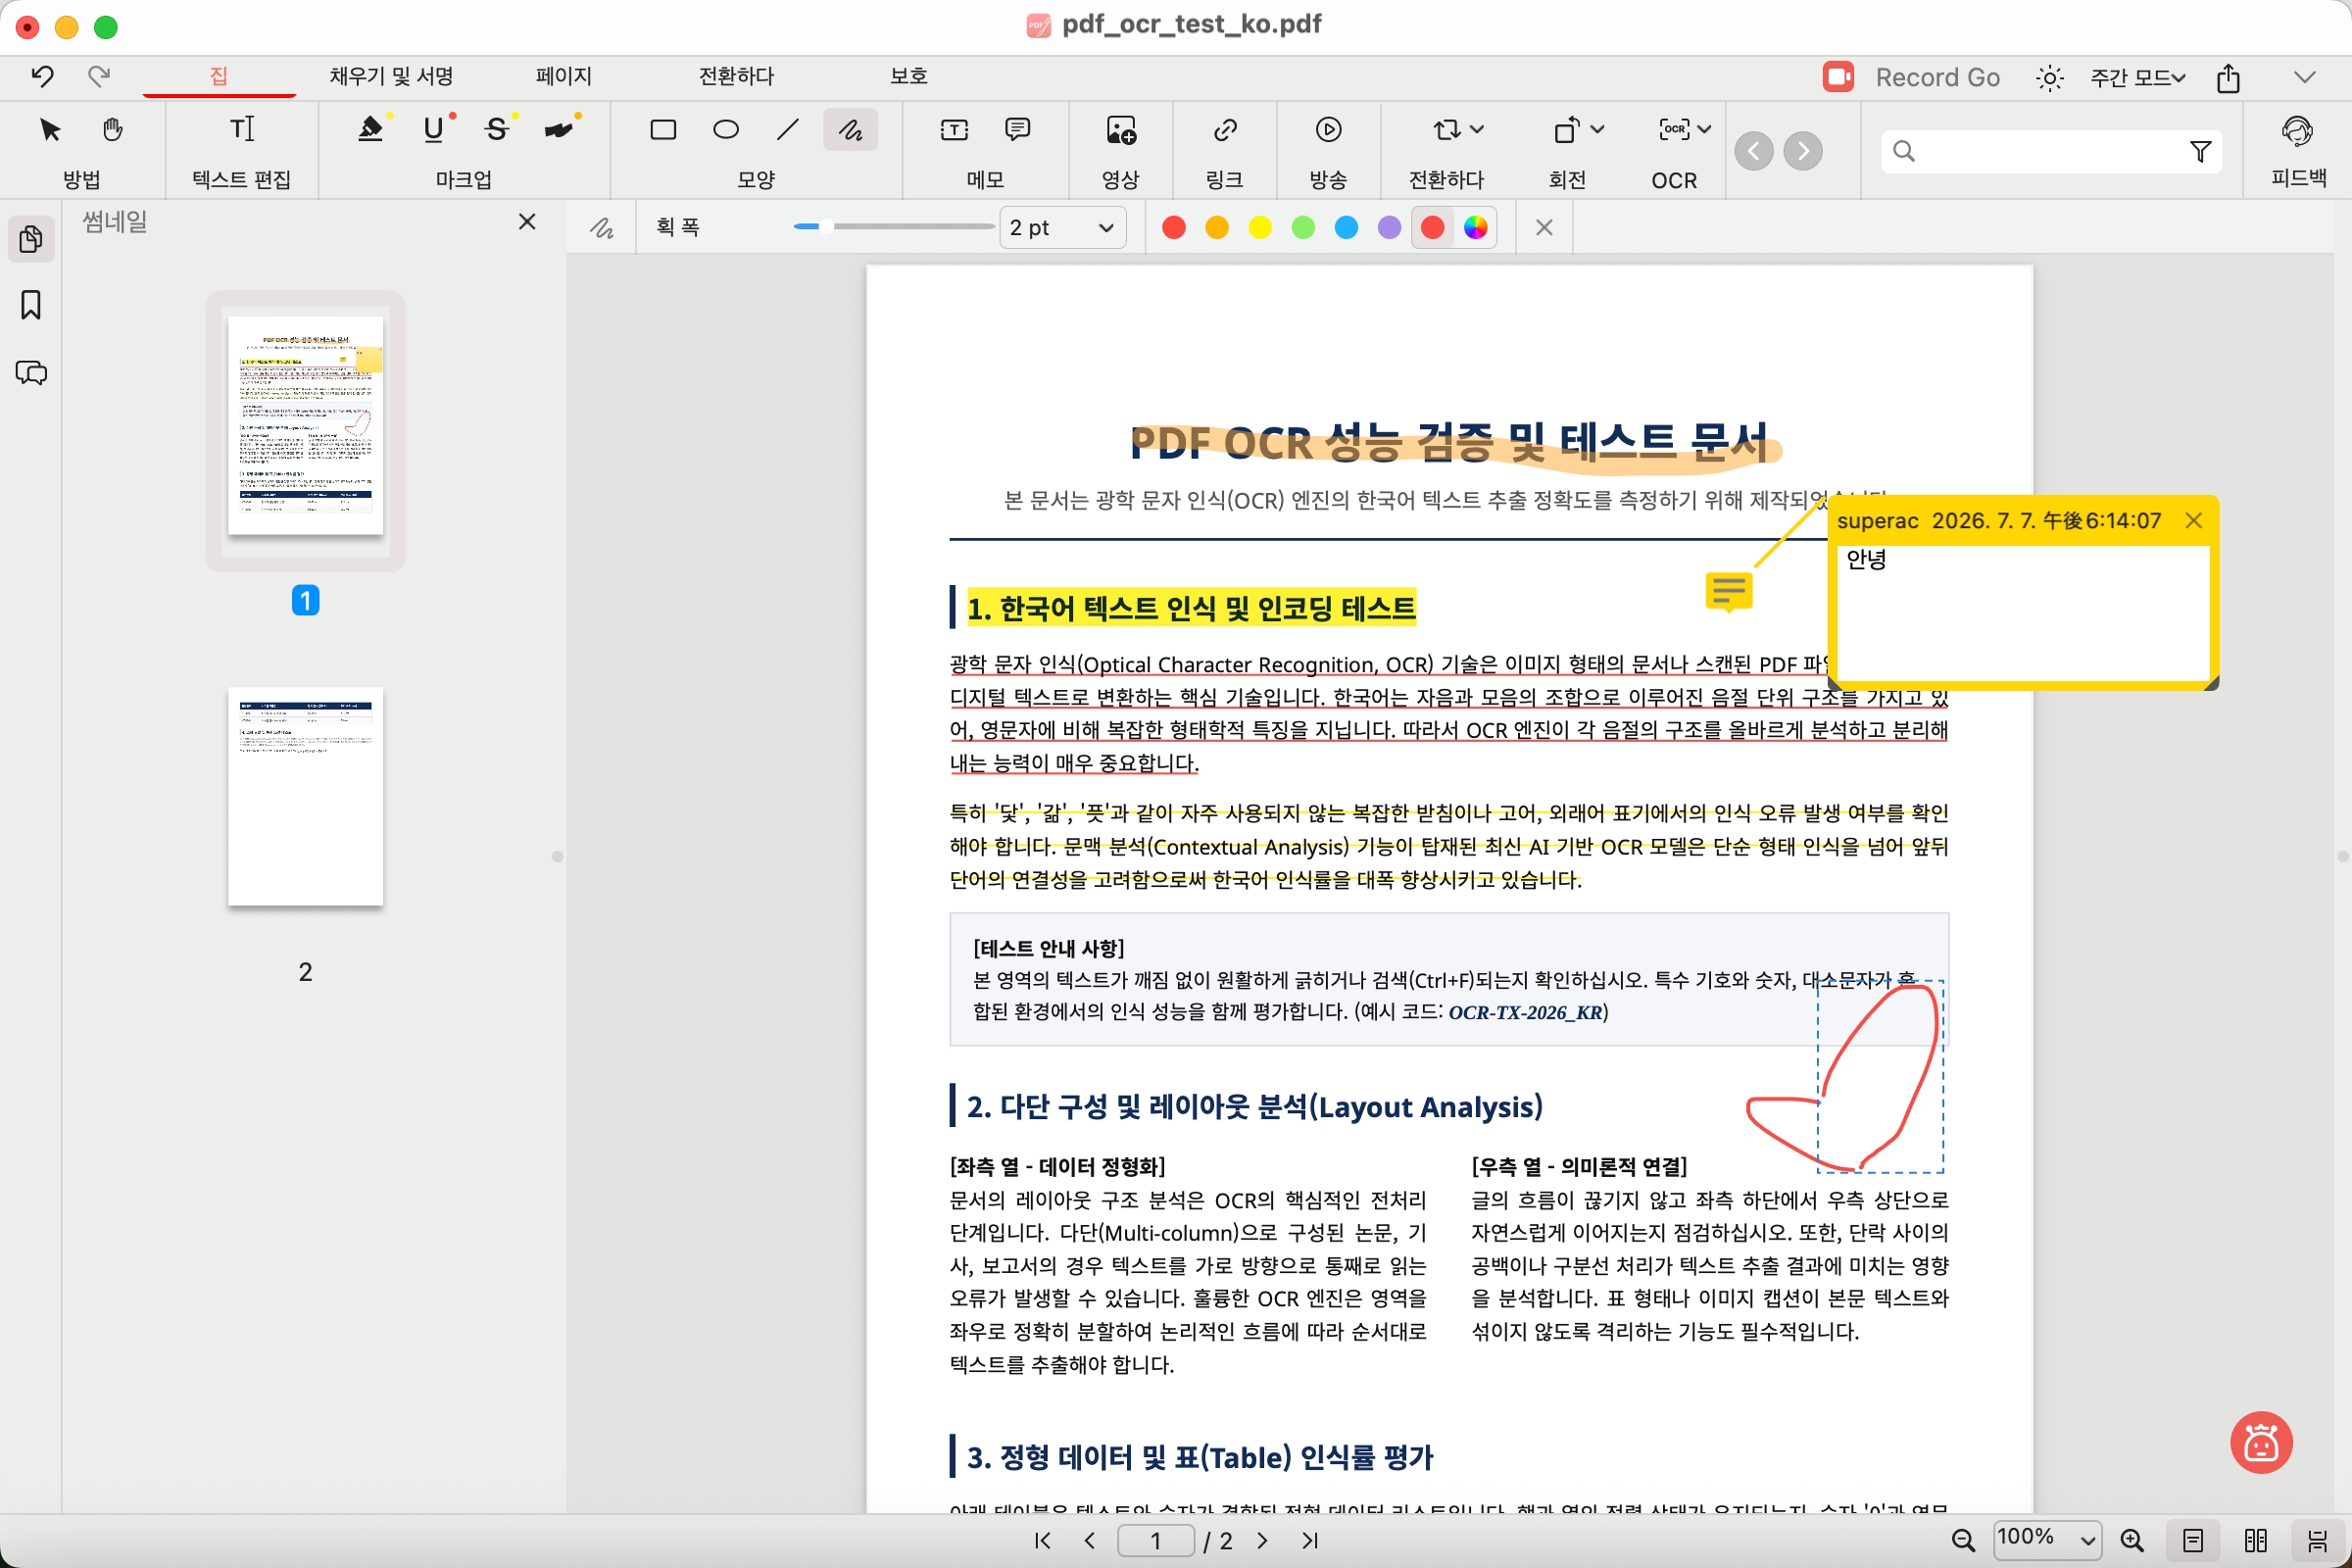The image size is (2352, 1568).
Task: Select page 1 thumbnail
Action: (305, 426)
